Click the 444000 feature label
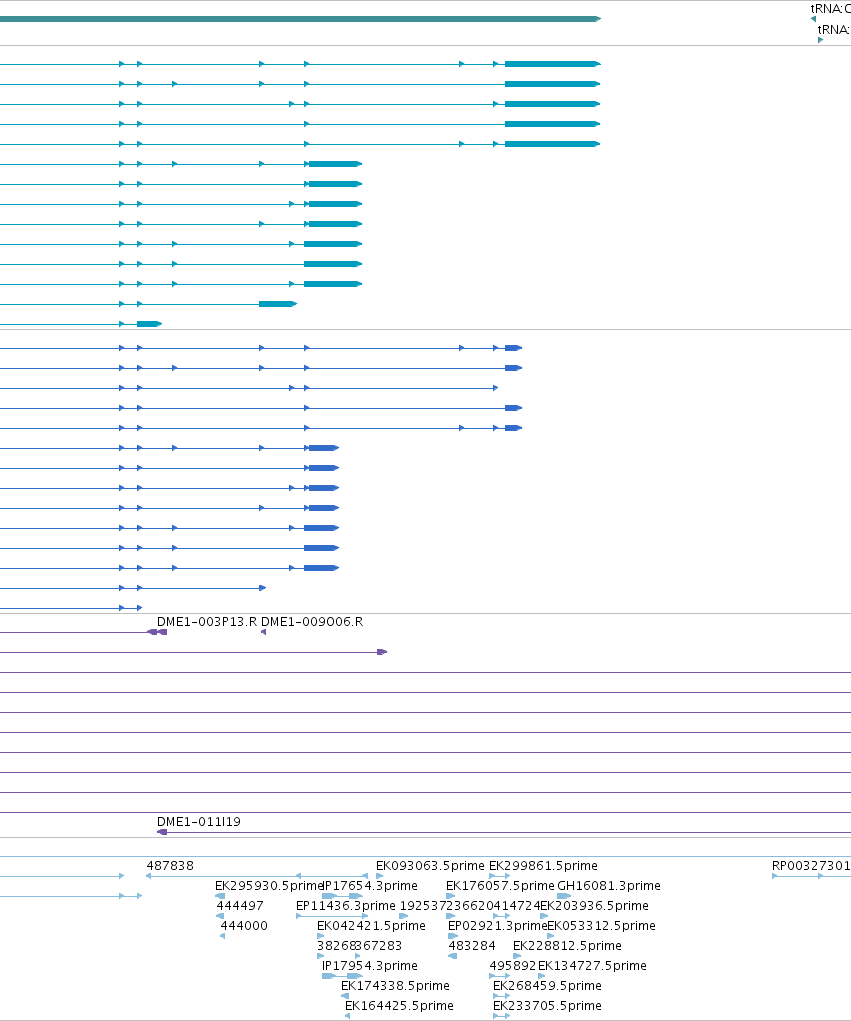 coord(244,926)
